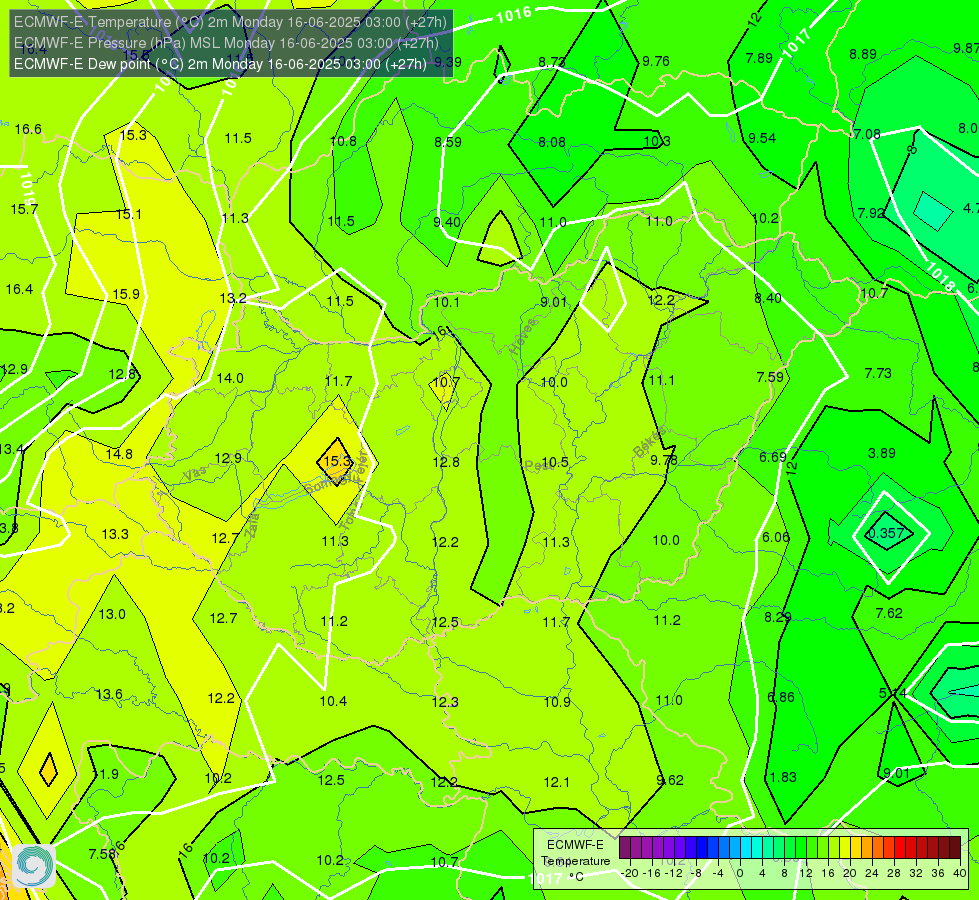Click the 9.40 dew point value

click(x=447, y=222)
